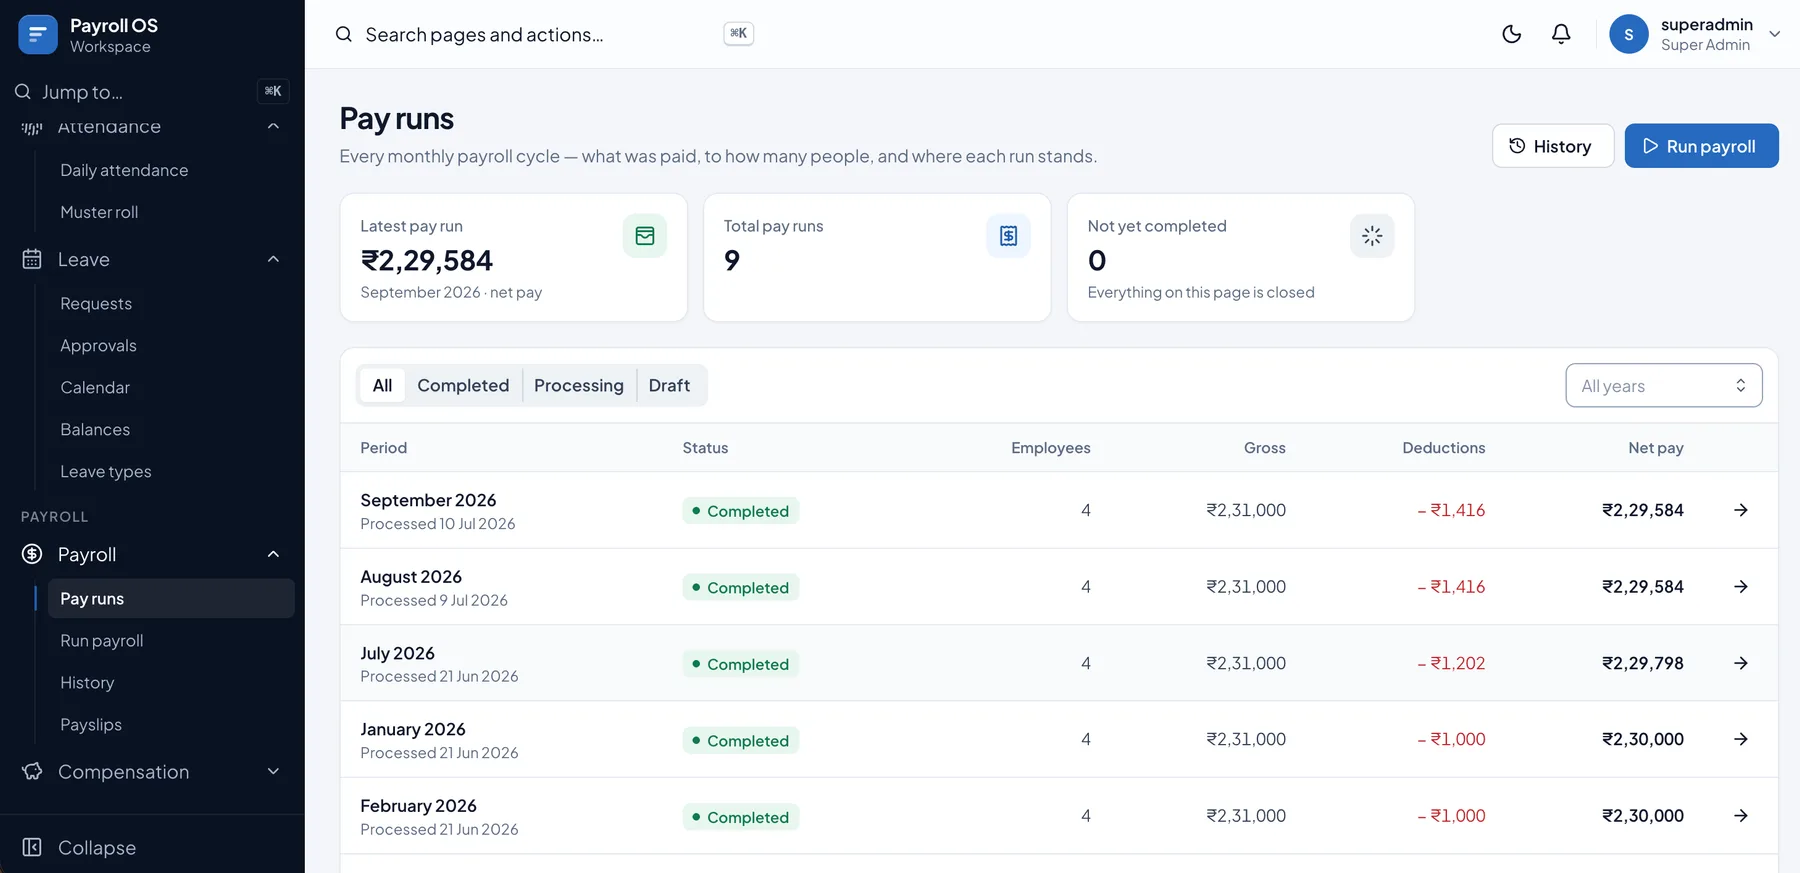Open February 2026 pay run arrow
The image size is (1800, 873).
coord(1740,816)
